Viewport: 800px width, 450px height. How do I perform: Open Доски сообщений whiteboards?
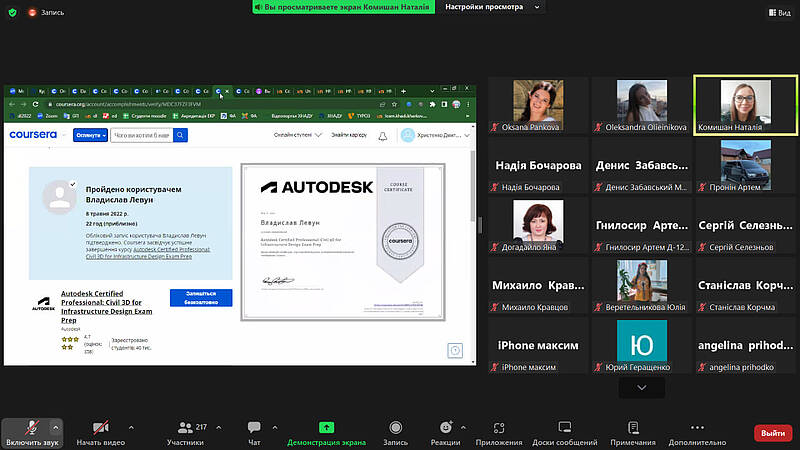pyautogui.click(x=565, y=433)
